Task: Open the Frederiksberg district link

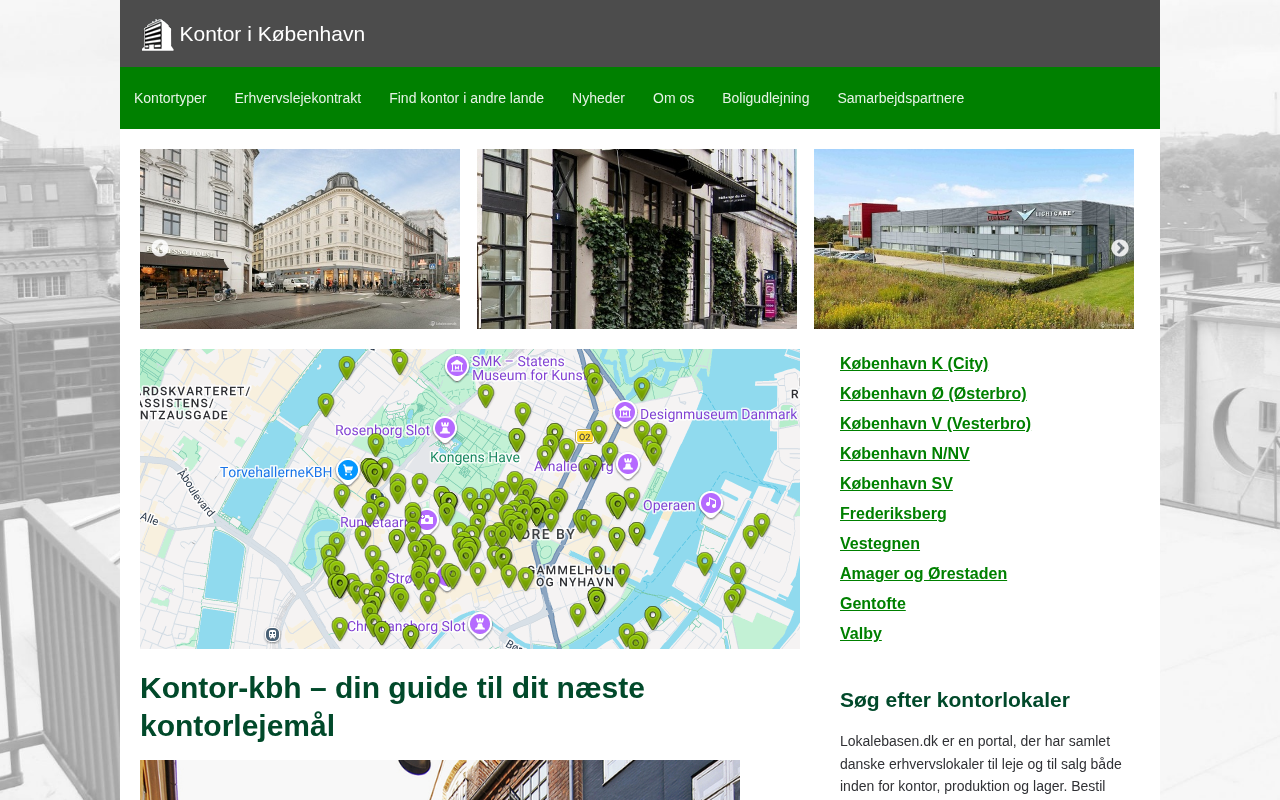Action: [893, 514]
